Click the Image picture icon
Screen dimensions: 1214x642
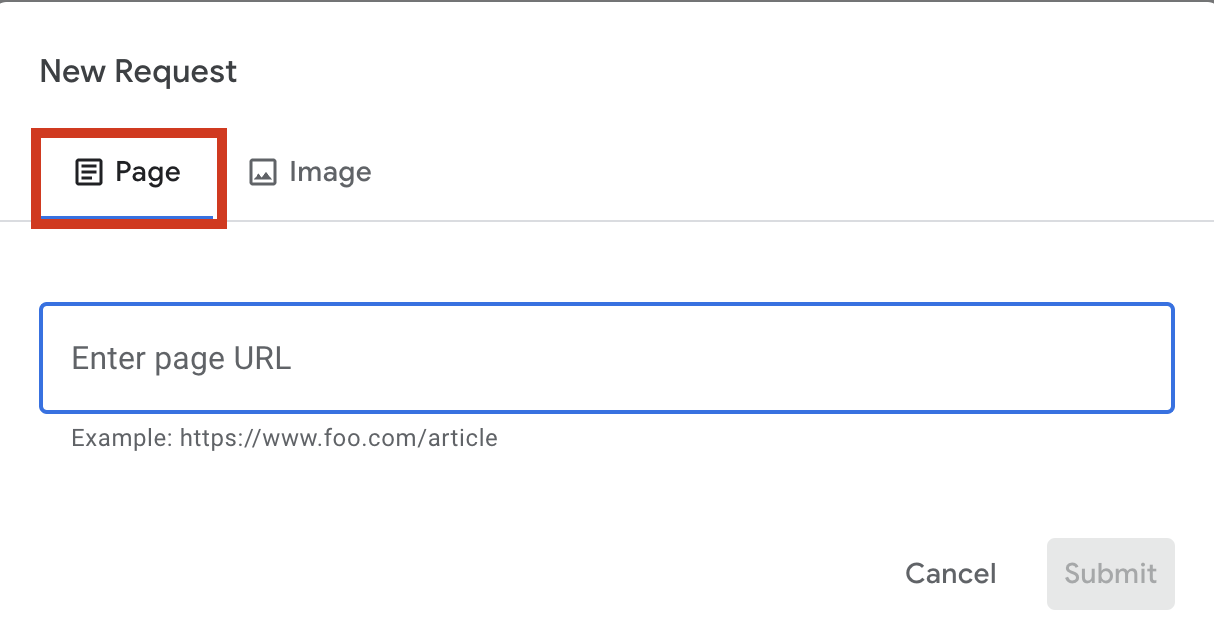262,172
